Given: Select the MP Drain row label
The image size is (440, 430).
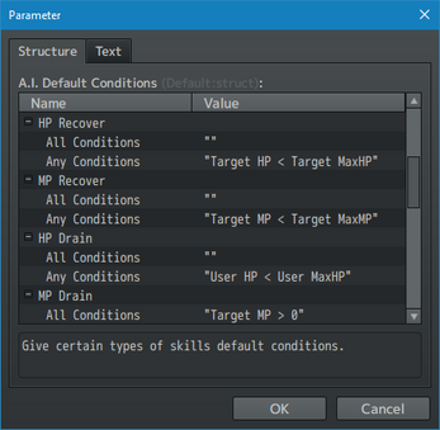Looking at the screenshot, I should click(65, 296).
